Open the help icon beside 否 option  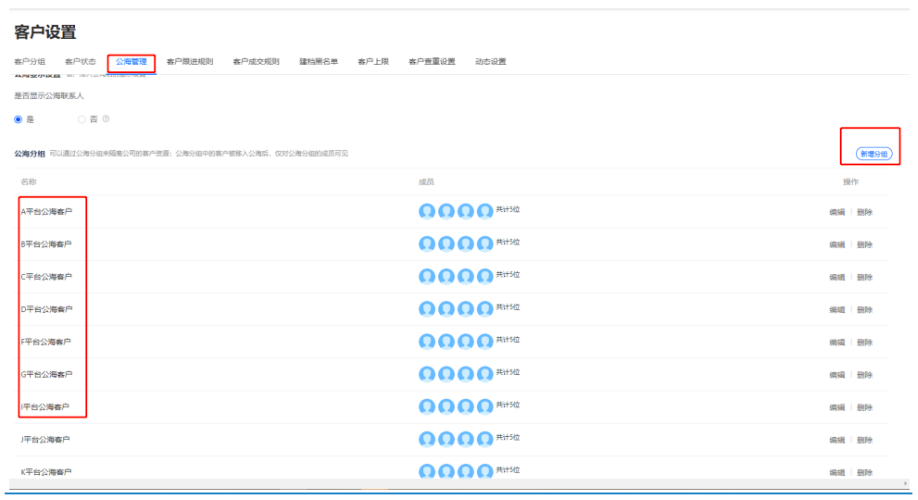(106, 119)
